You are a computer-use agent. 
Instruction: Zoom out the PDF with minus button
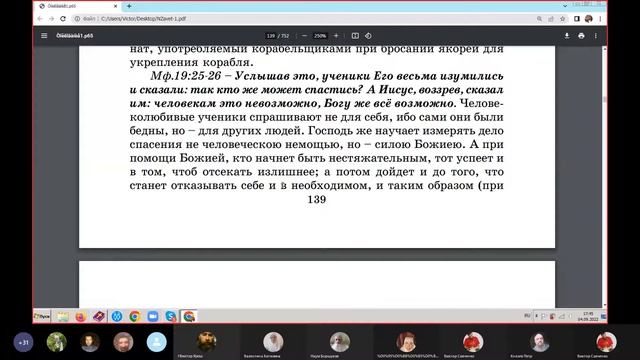tap(304, 36)
